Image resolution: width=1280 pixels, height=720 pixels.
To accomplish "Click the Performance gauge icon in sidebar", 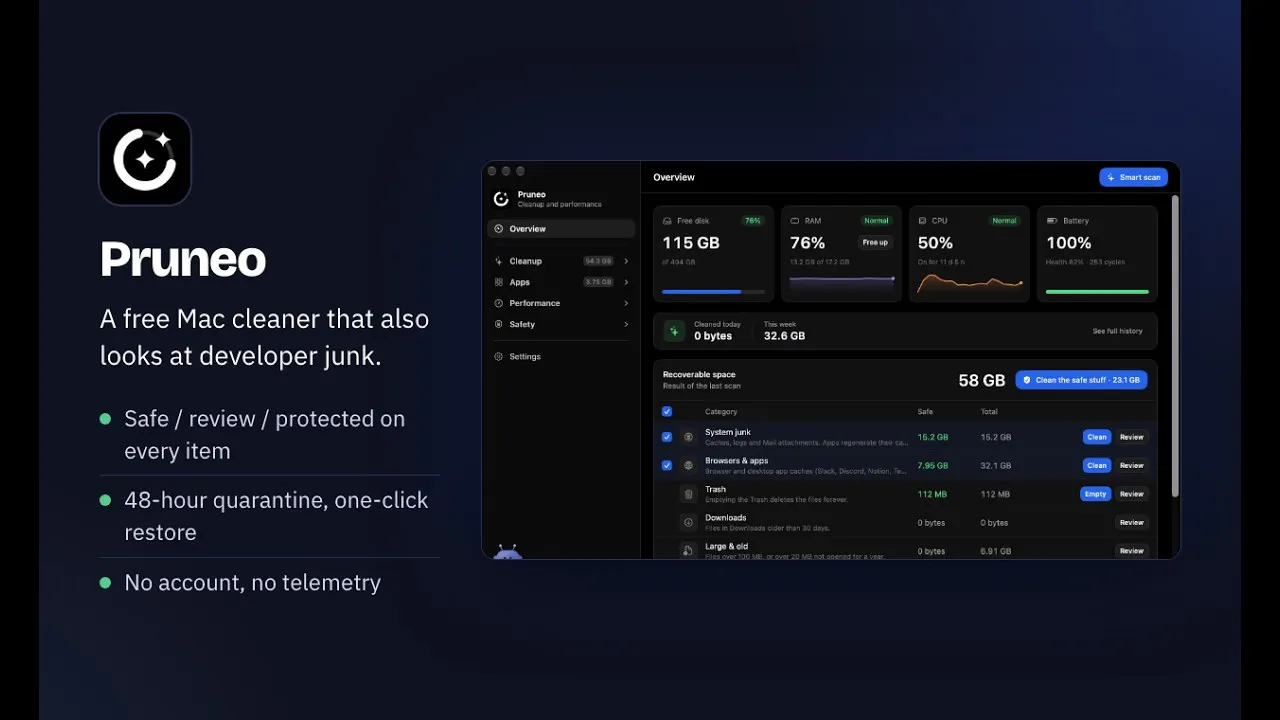I will tap(499, 303).
